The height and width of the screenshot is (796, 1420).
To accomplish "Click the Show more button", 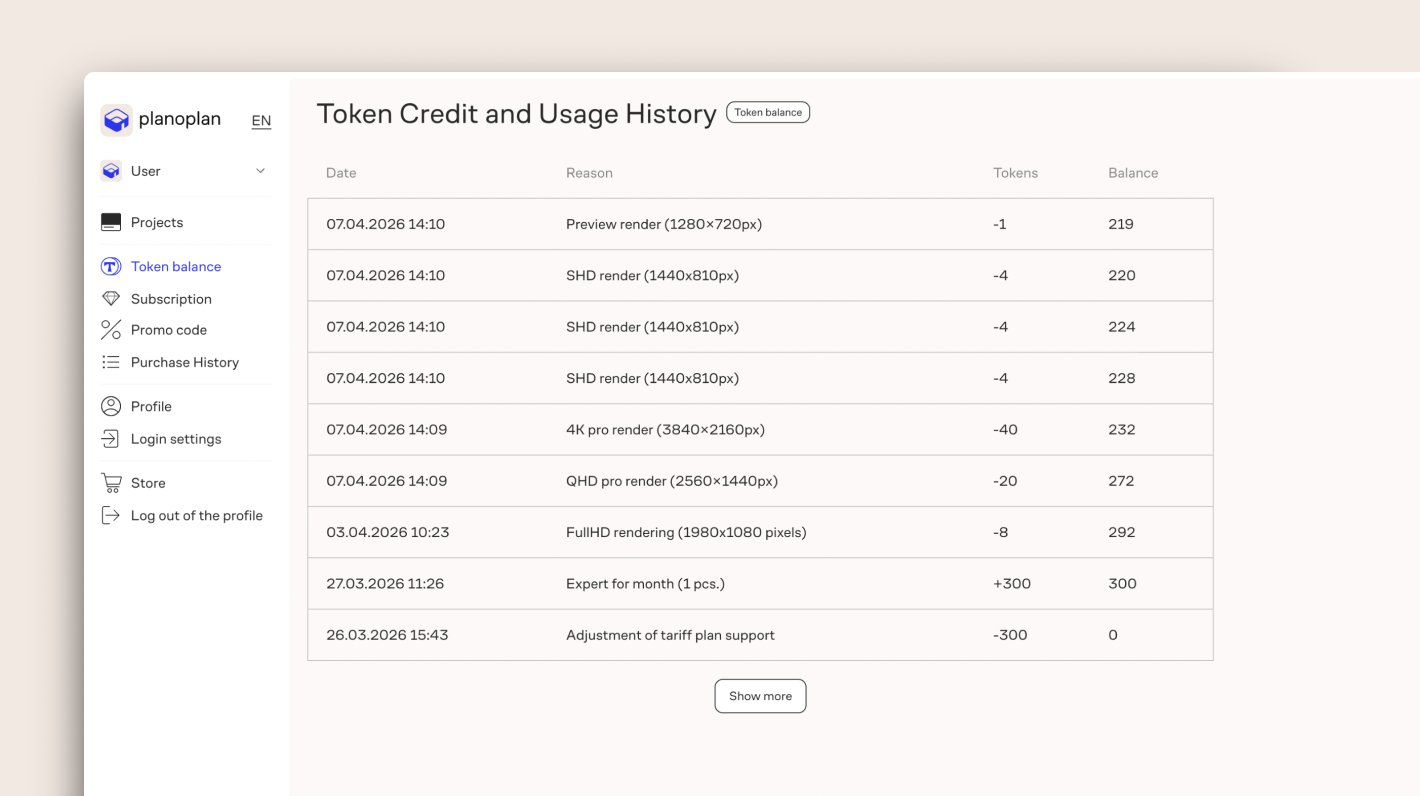I will pyautogui.click(x=760, y=695).
